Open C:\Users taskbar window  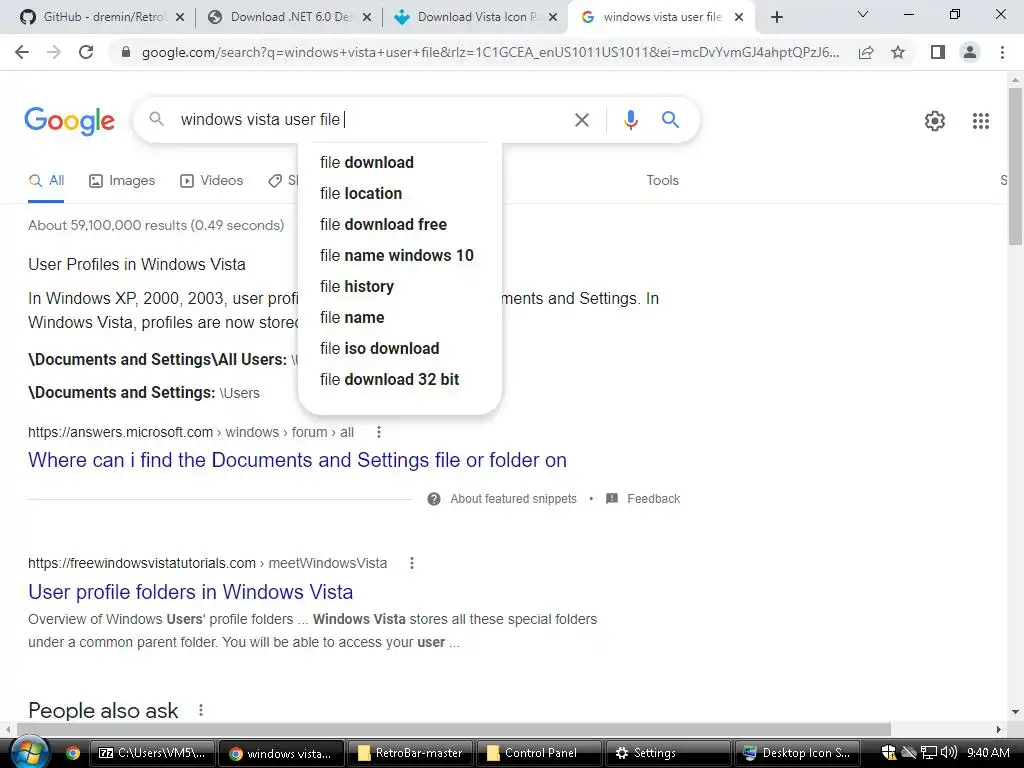(x=152, y=753)
